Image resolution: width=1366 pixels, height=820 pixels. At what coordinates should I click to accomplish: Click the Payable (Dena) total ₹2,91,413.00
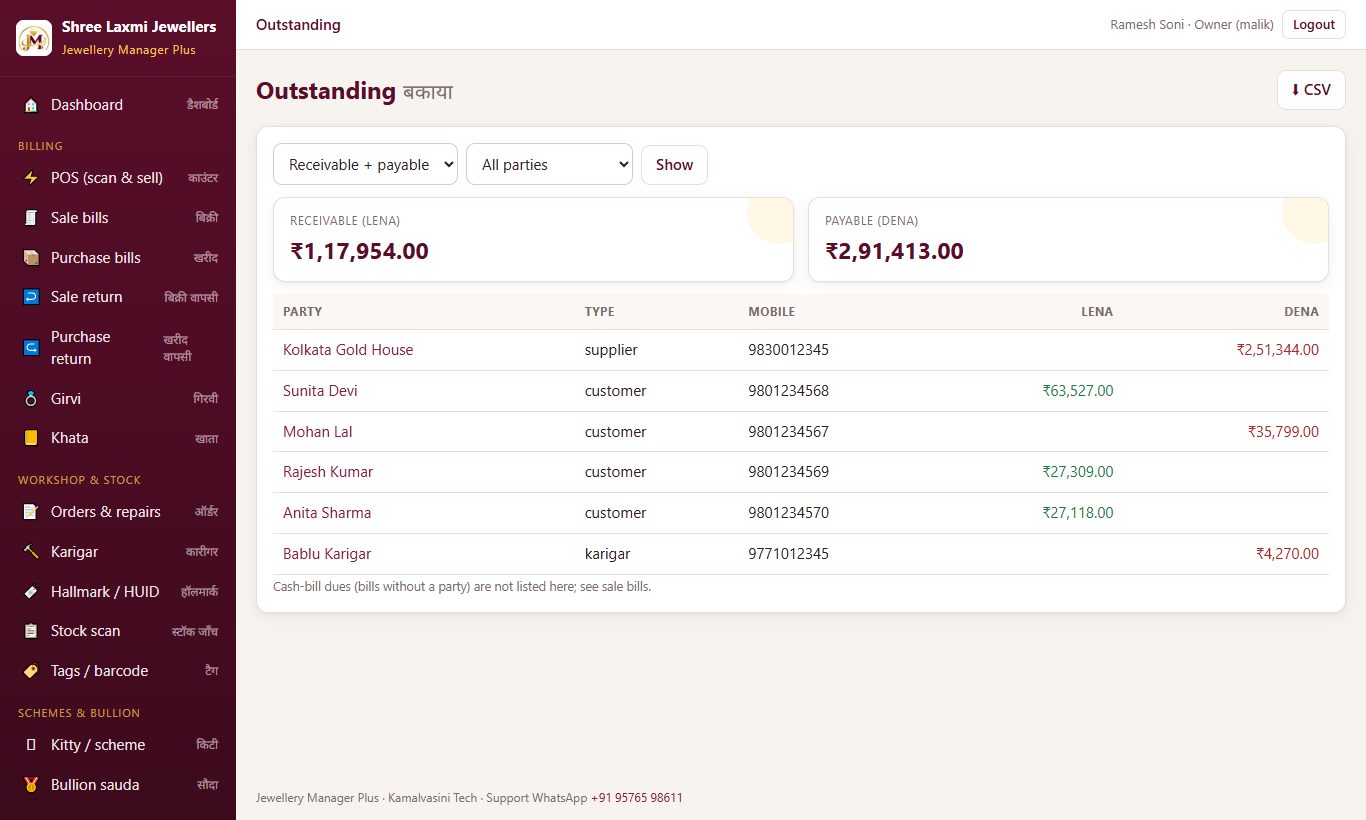tap(894, 251)
